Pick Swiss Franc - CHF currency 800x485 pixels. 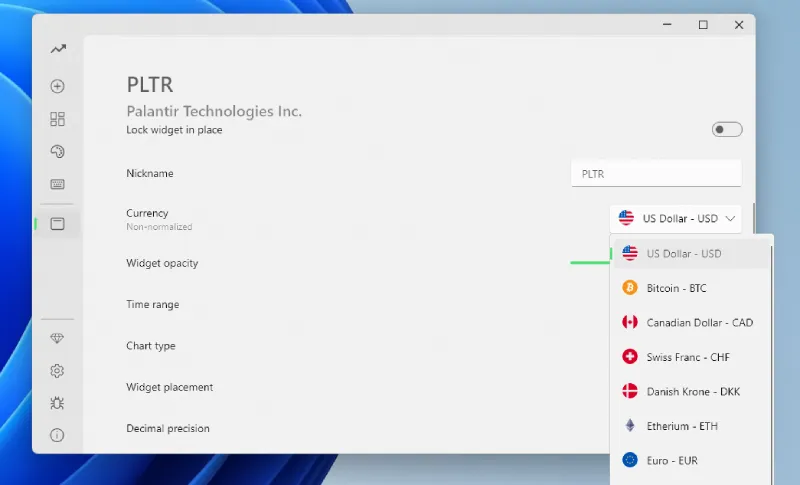[x=690, y=357]
